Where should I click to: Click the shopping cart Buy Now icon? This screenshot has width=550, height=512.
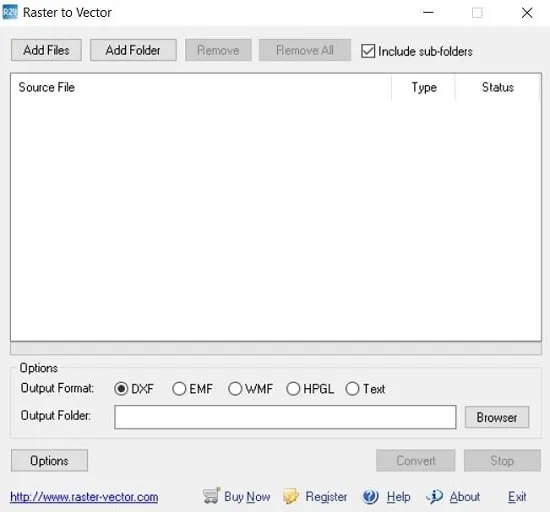[x=212, y=496]
